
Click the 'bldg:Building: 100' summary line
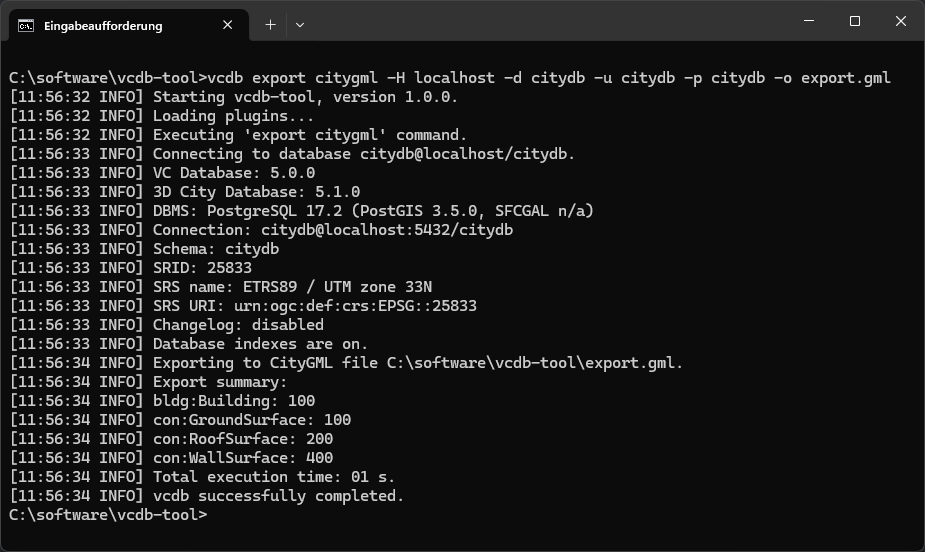[234, 401]
